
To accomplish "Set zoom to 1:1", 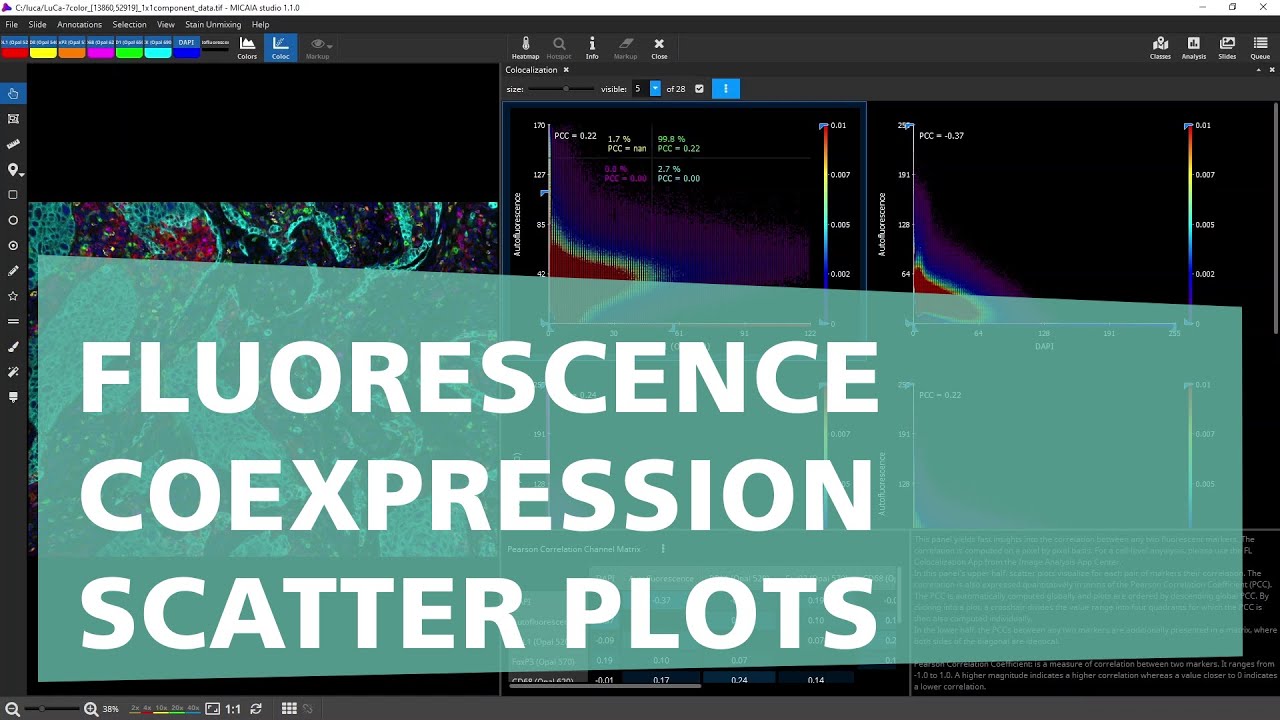I will [233, 709].
